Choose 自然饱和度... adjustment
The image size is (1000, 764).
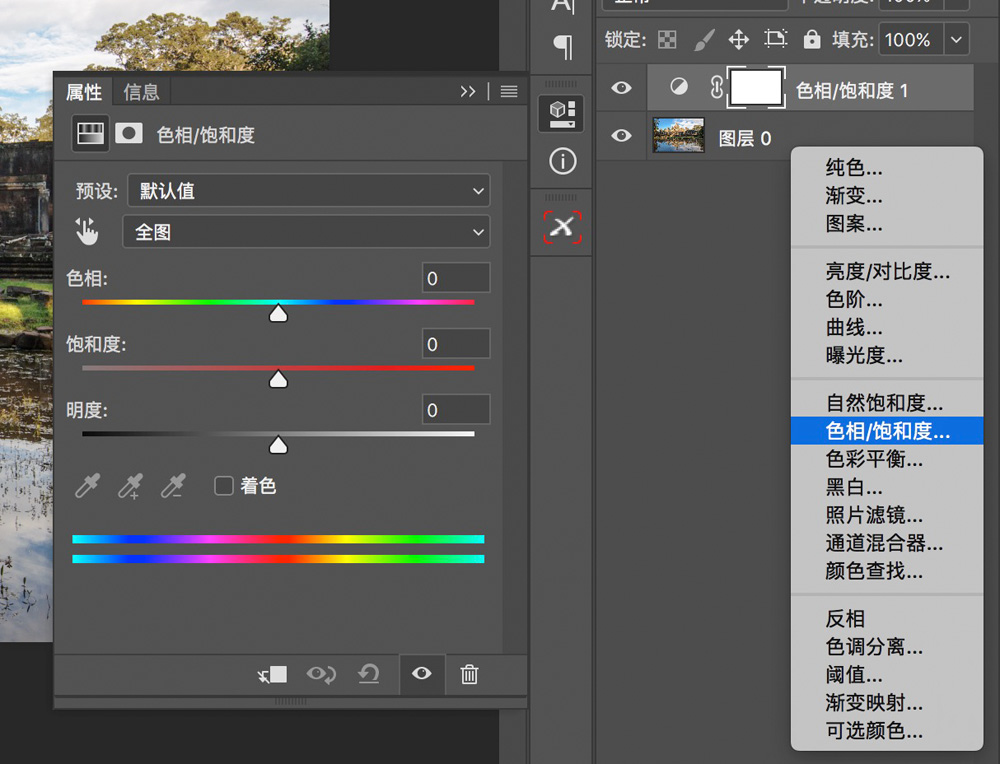(886, 403)
